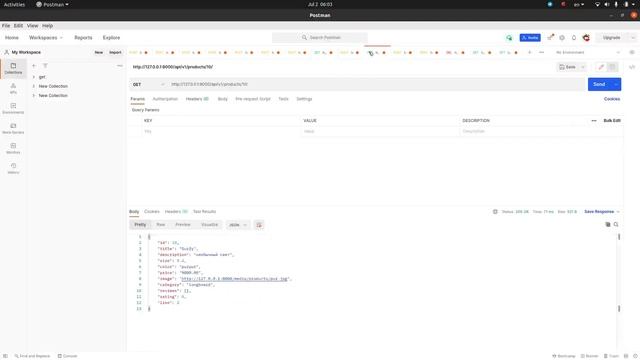Click the blue Send button

(x=599, y=84)
